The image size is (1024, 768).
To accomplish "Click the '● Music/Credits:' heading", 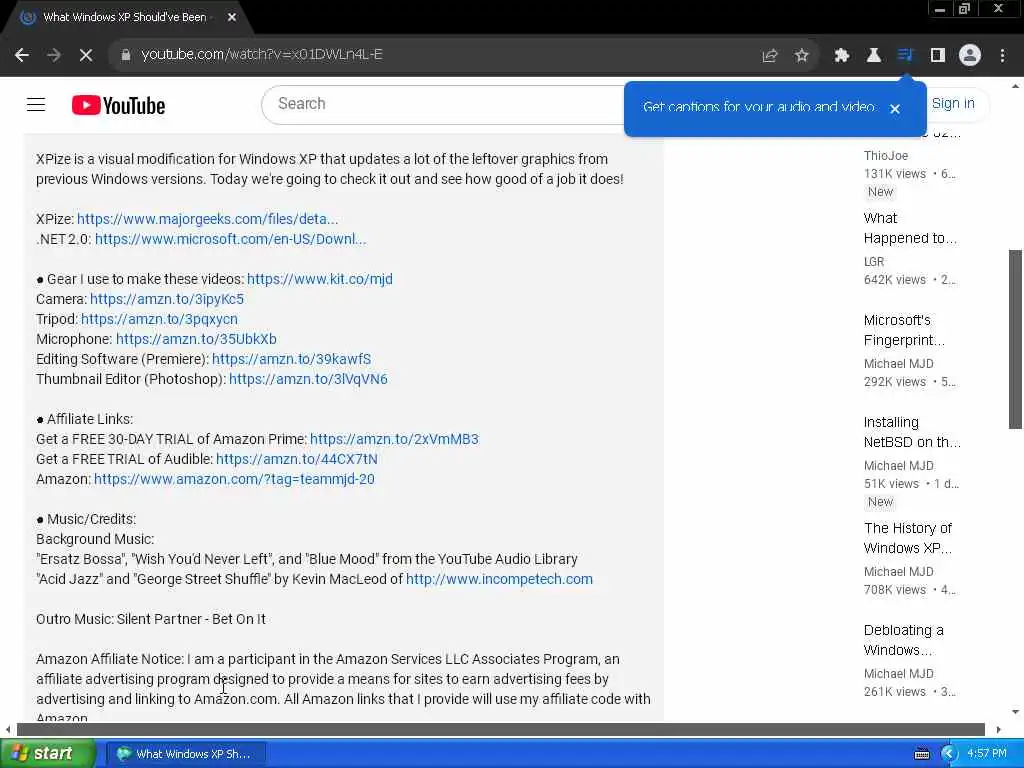I will [x=86, y=519].
